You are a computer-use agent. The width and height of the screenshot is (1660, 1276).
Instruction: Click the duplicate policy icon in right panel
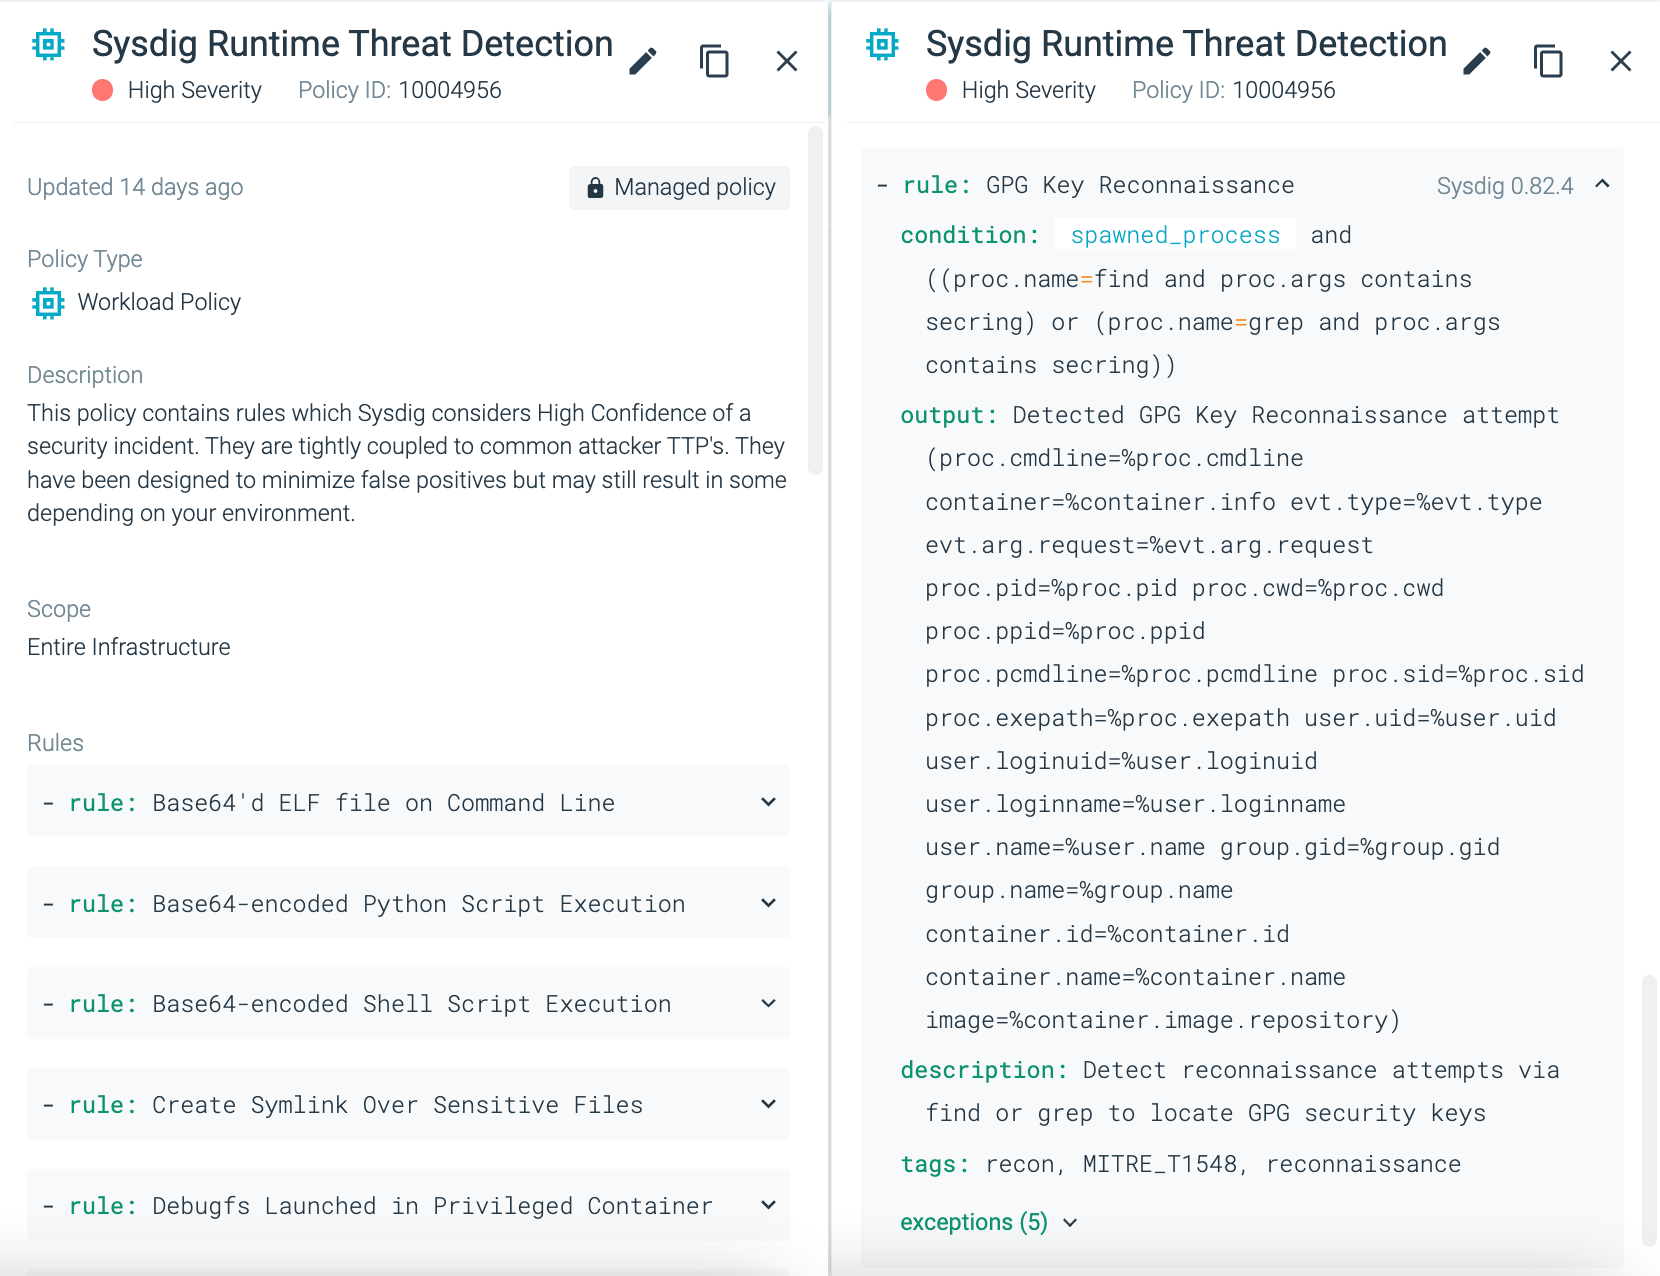pyautogui.click(x=1548, y=62)
